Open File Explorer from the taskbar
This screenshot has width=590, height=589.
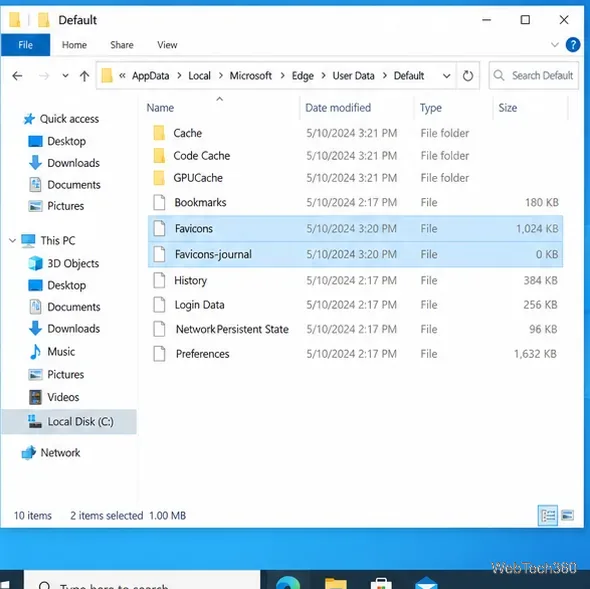tap(336, 583)
